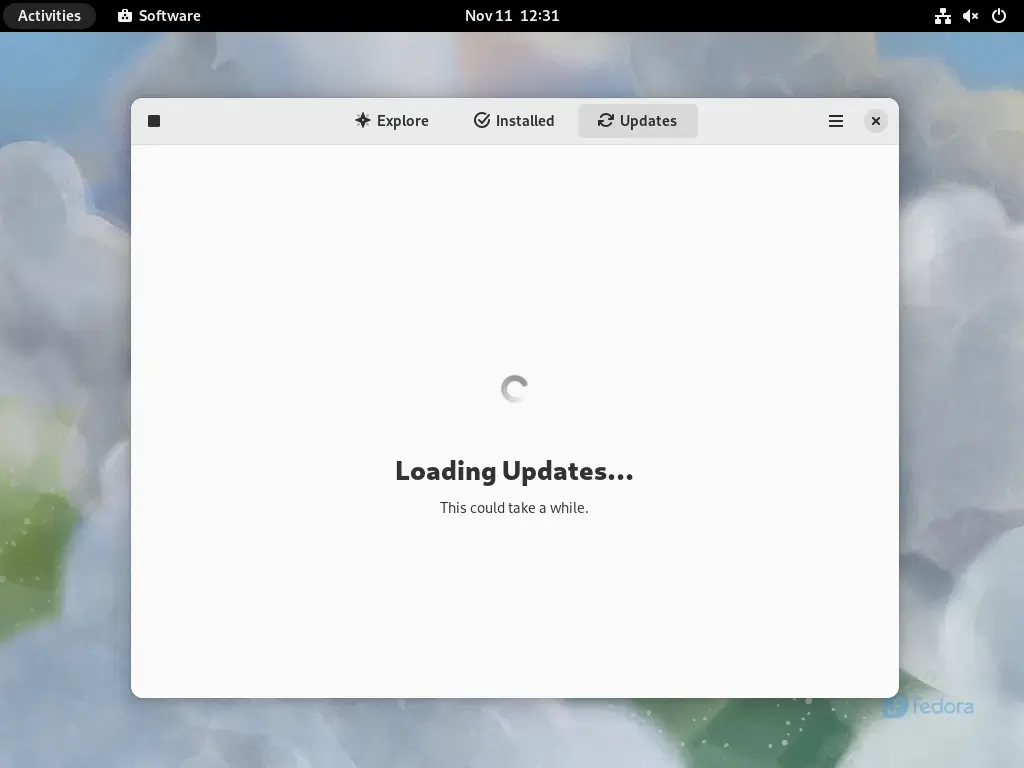Open the Activities overview
This screenshot has height=768, width=1024.
coord(49,16)
